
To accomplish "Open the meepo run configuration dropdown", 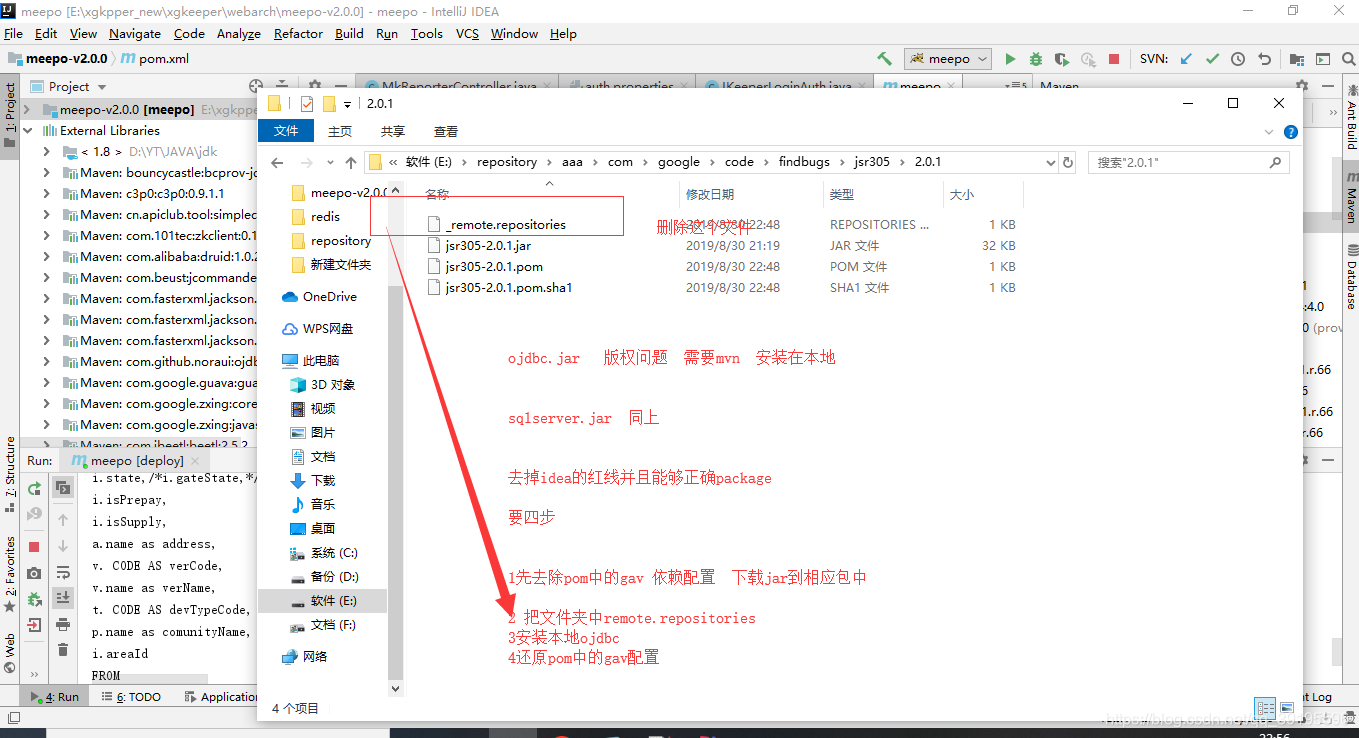I will click(x=948, y=59).
